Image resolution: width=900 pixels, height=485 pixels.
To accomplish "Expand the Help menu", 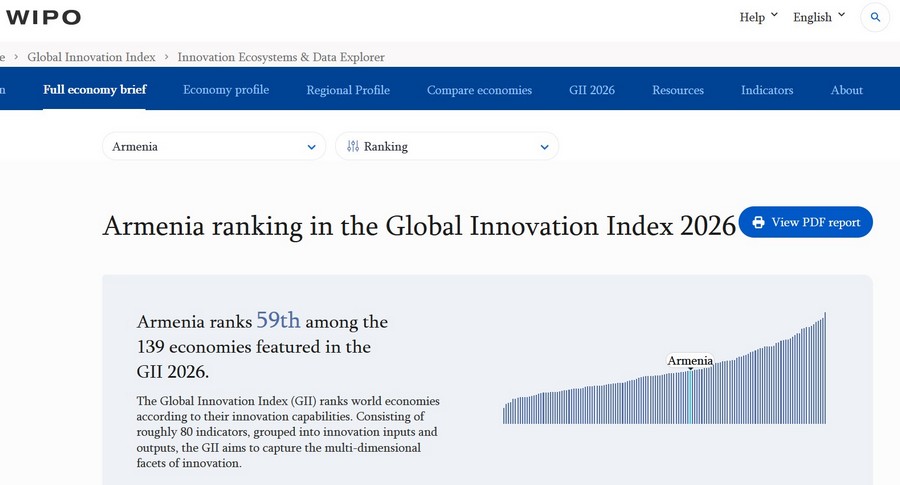I will pyautogui.click(x=758, y=17).
